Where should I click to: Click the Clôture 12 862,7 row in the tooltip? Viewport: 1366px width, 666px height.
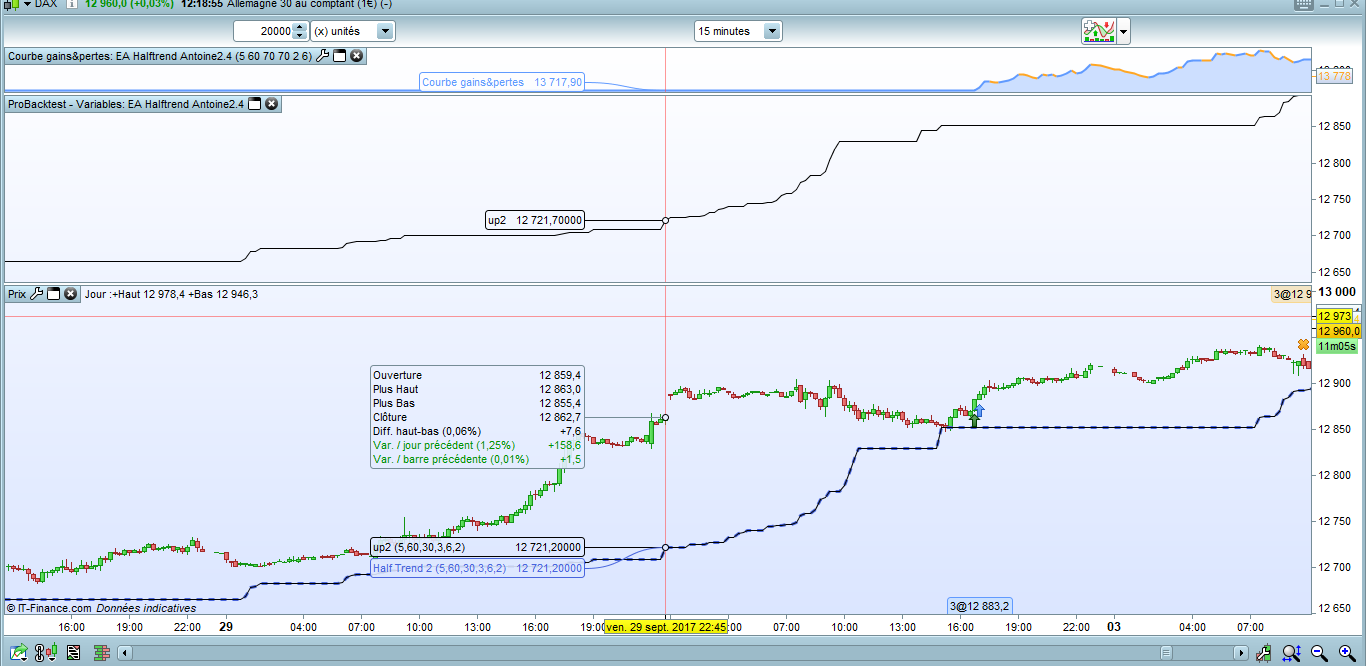[477, 417]
